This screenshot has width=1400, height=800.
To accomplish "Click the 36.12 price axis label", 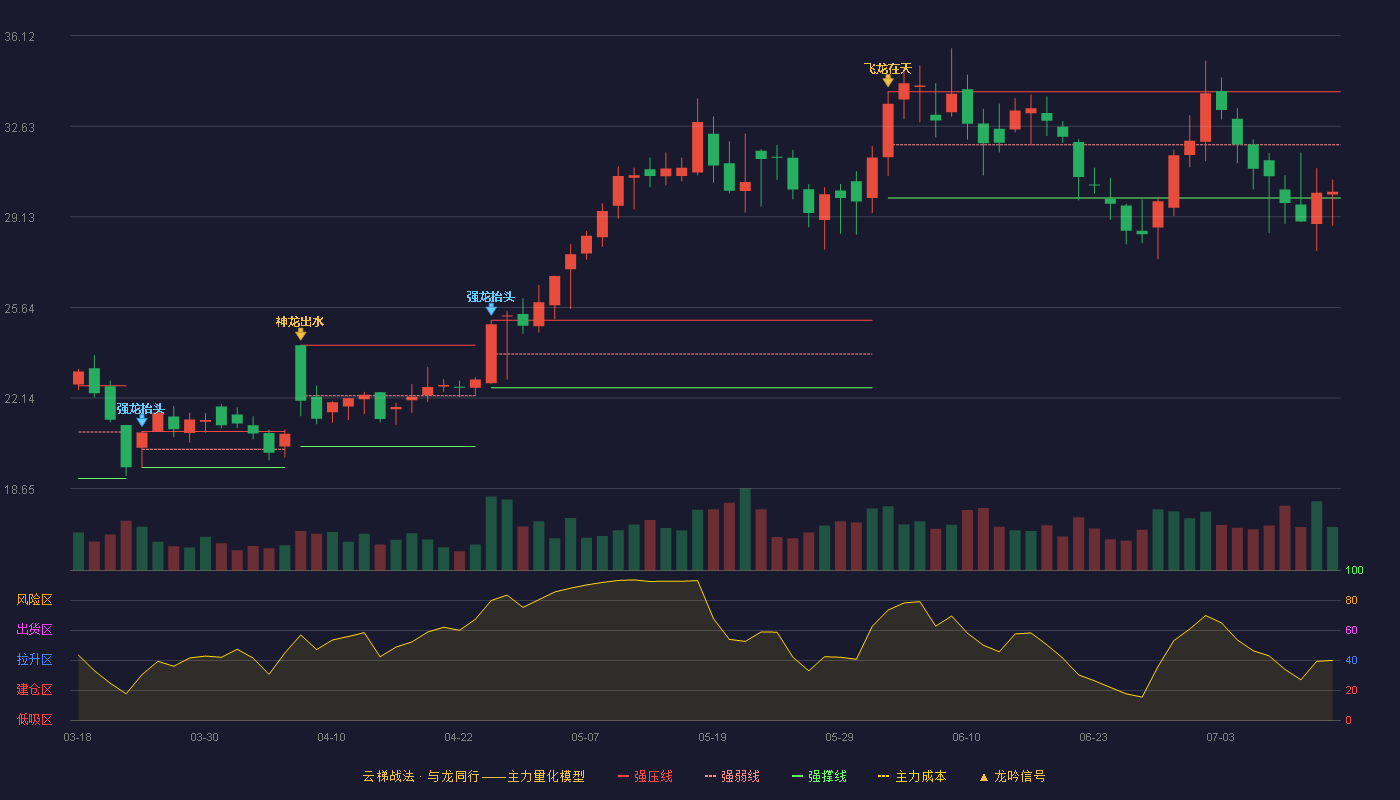I will click(x=20, y=37).
